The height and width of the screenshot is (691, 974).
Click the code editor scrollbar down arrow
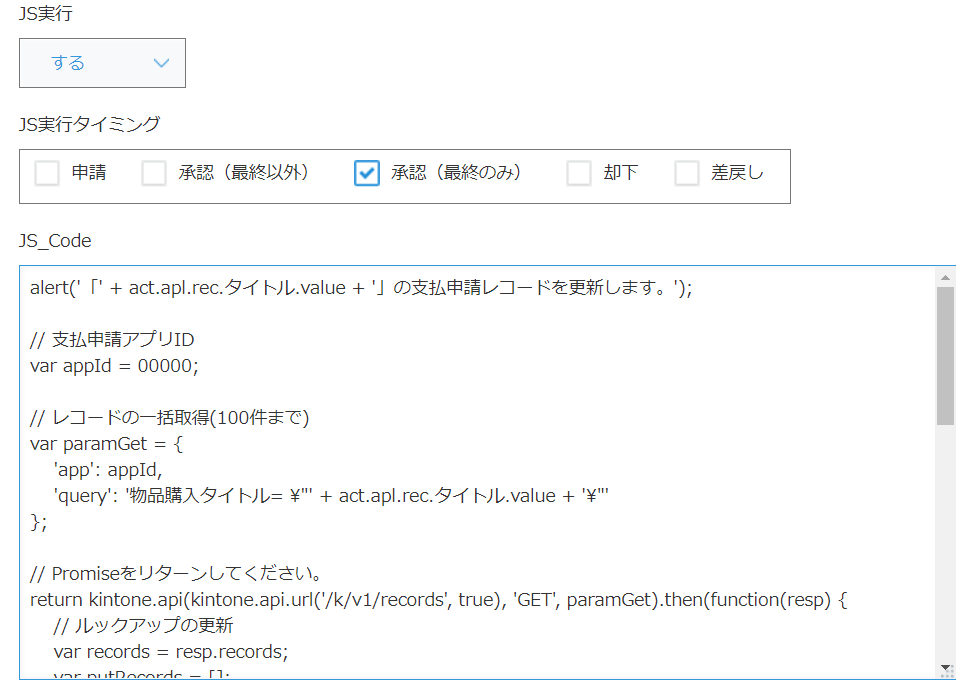click(945, 668)
